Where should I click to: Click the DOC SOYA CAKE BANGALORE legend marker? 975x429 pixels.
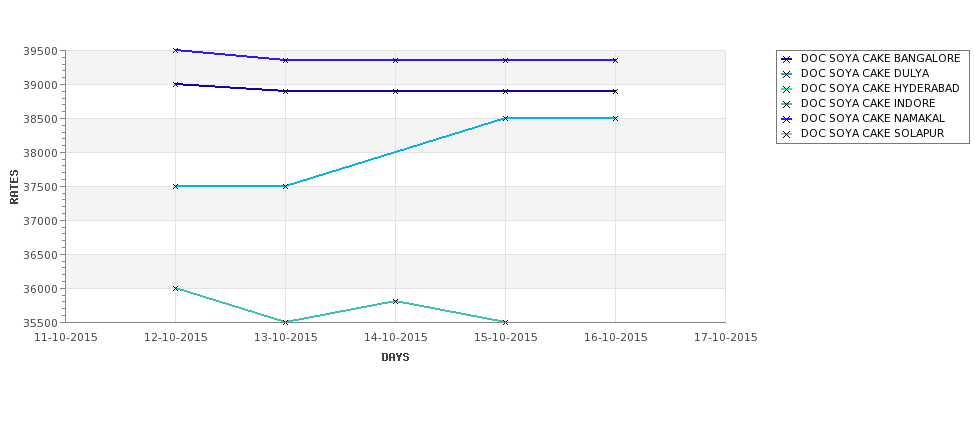(x=787, y=59)
